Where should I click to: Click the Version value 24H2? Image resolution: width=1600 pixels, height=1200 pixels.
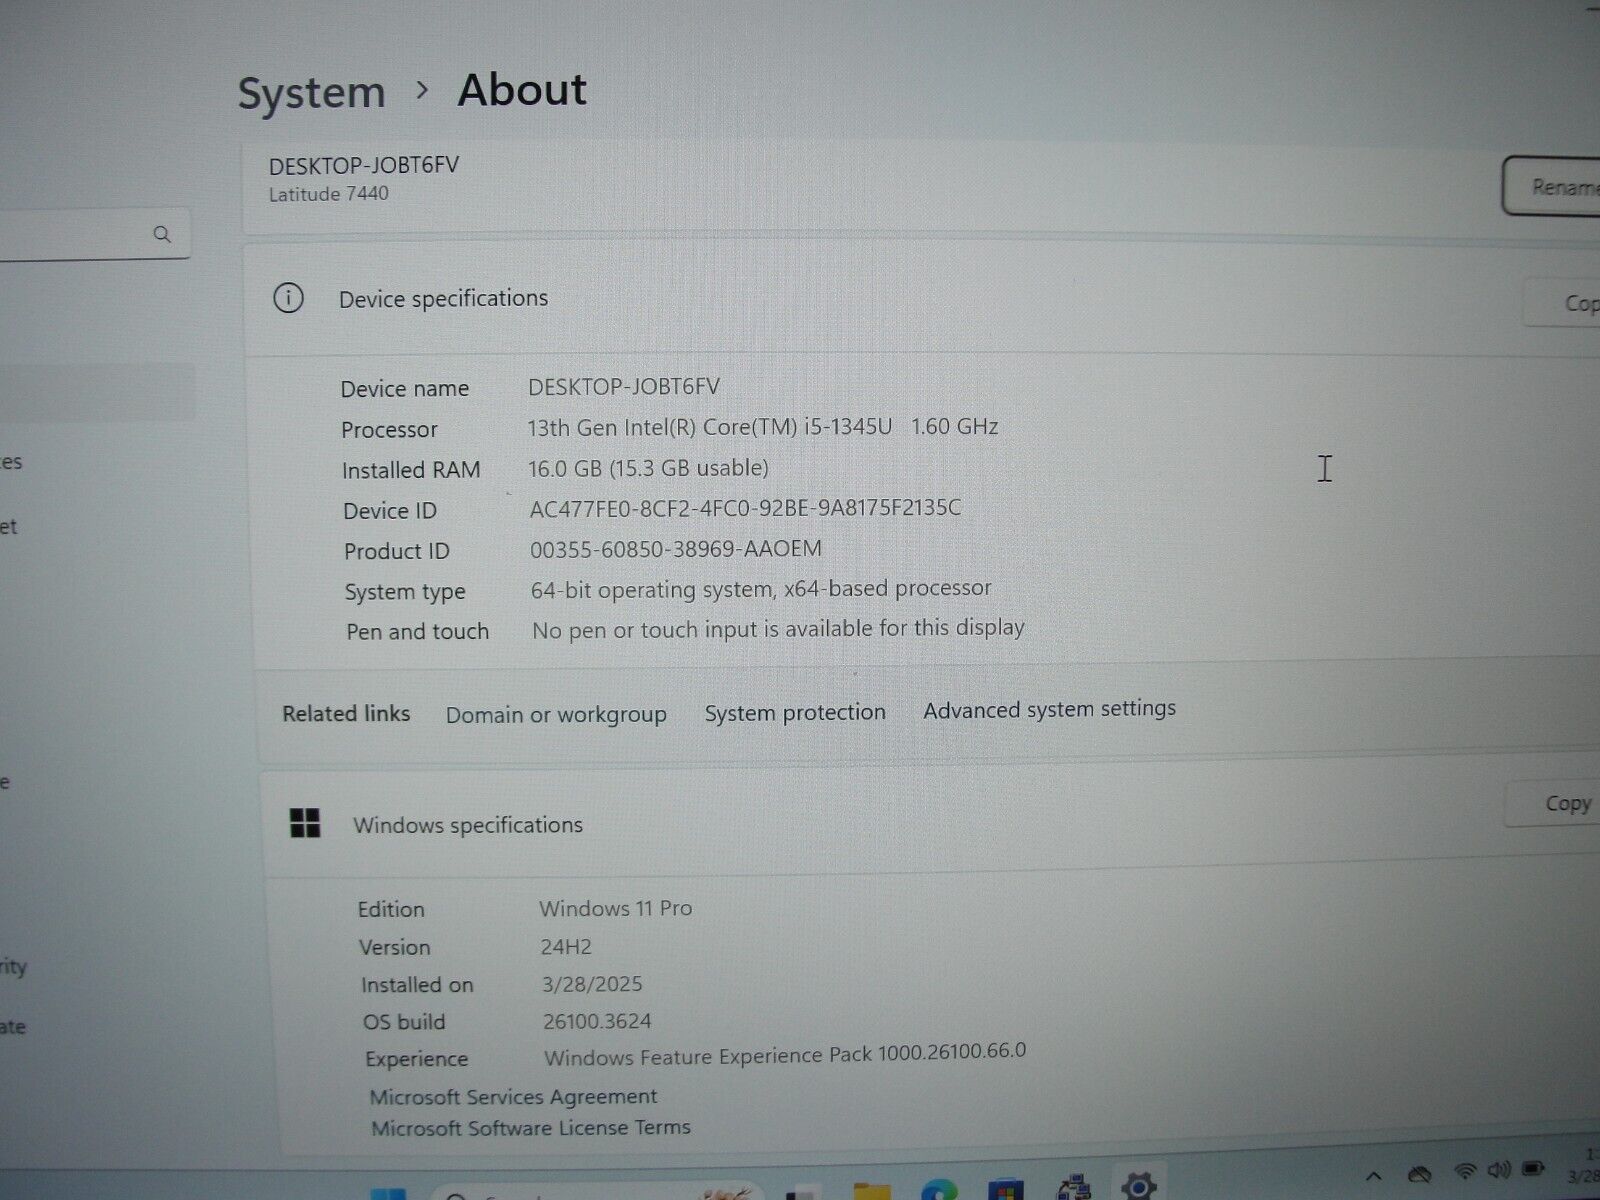(566, 946)
